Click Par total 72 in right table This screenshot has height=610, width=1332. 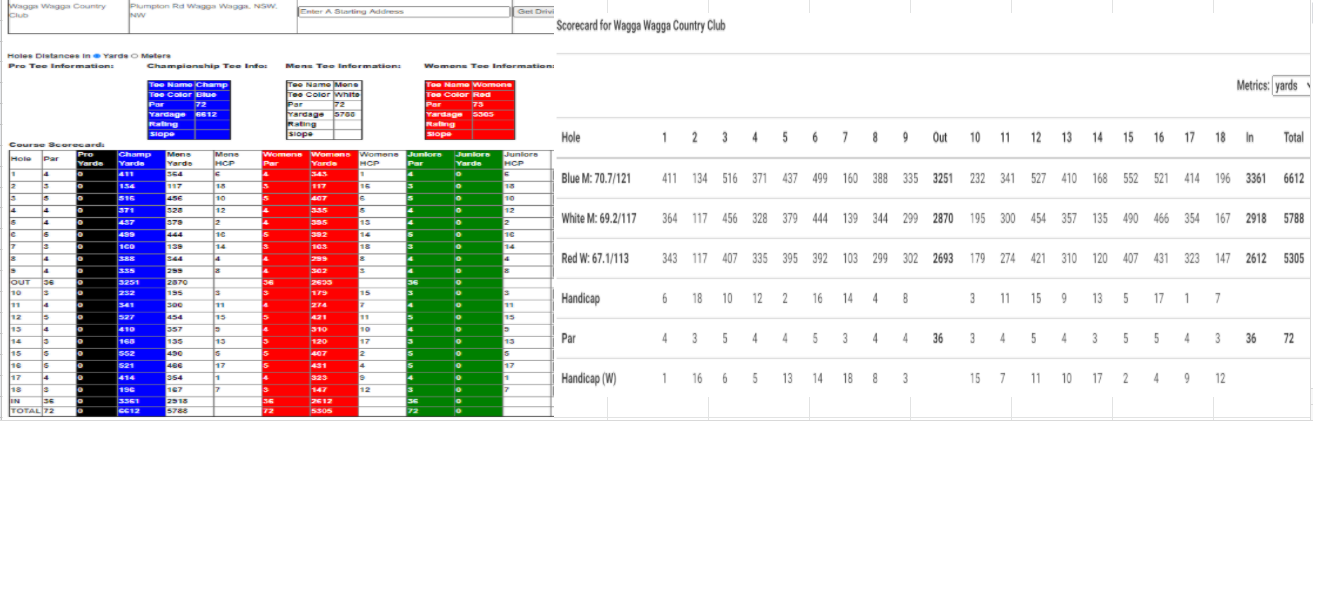pyautogui.click(x=1289, y=339)
